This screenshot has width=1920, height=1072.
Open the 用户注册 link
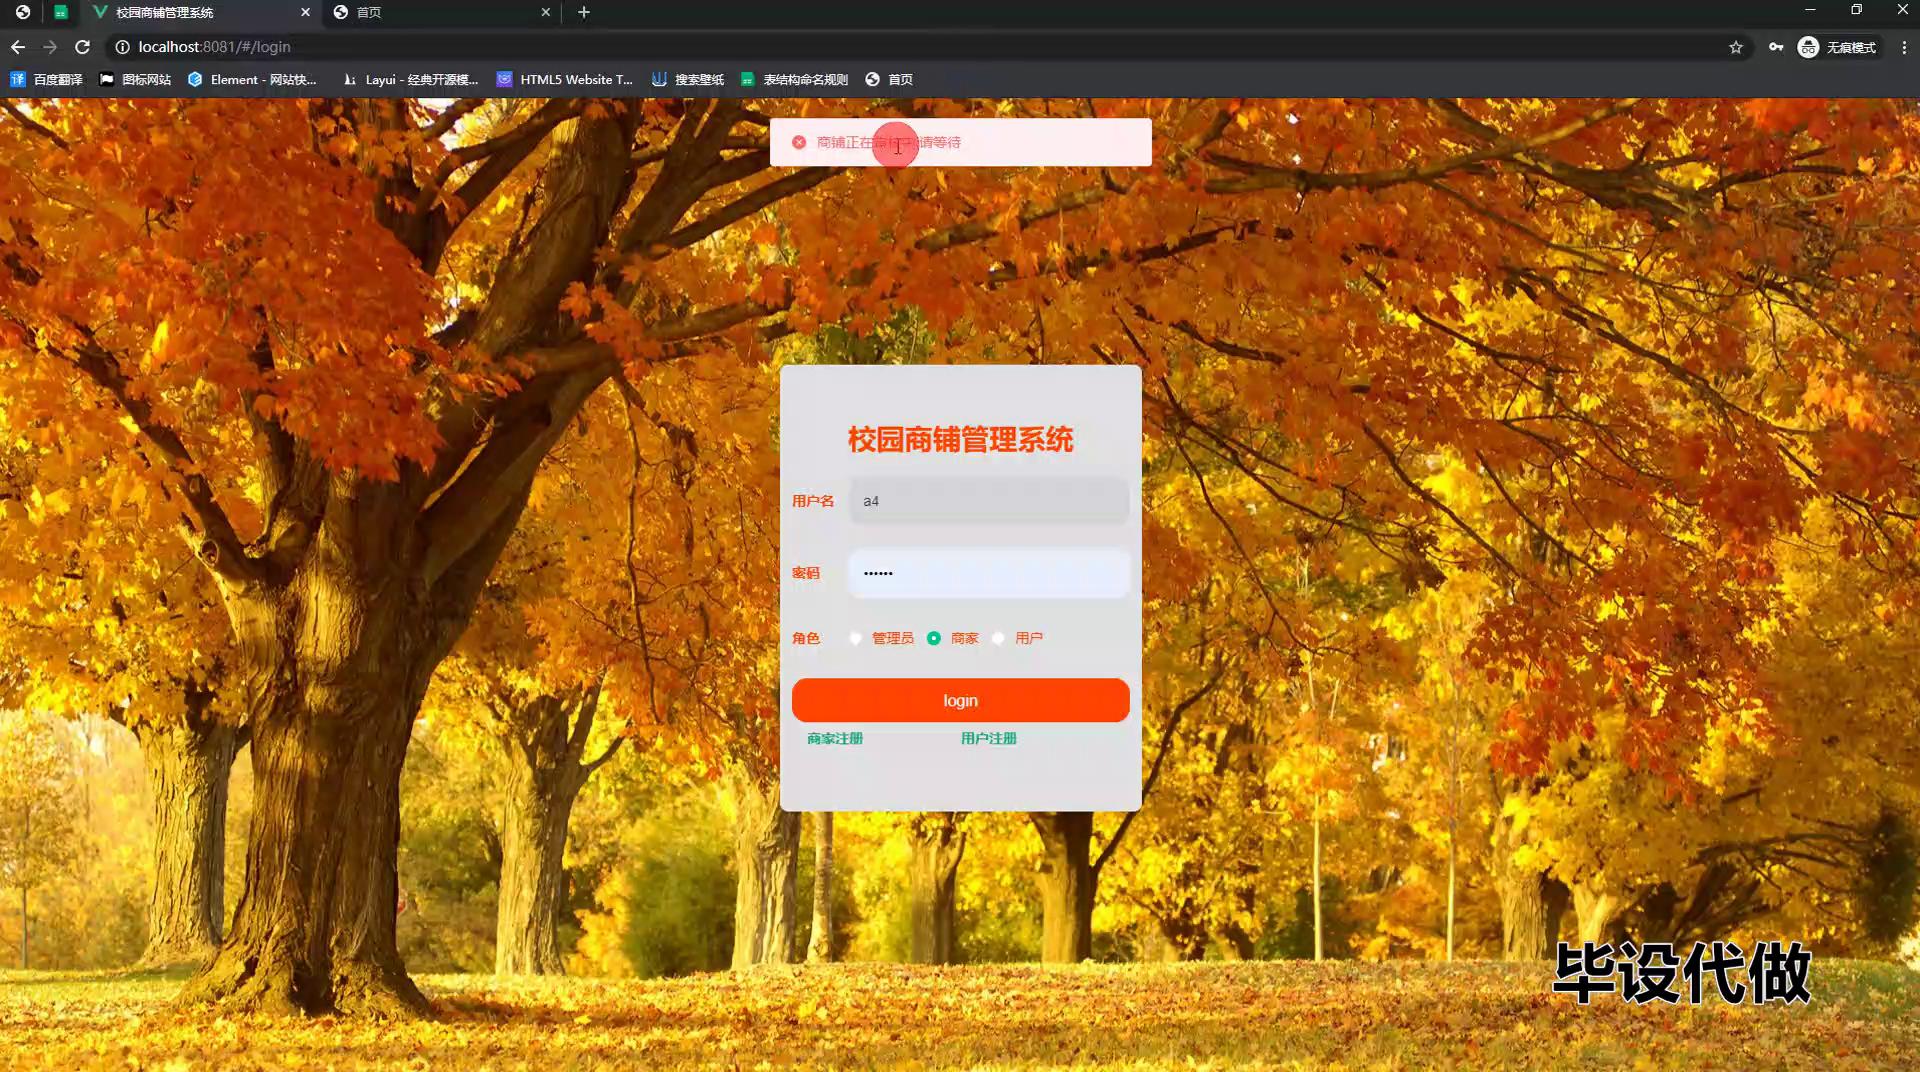(x=988, y=738)
